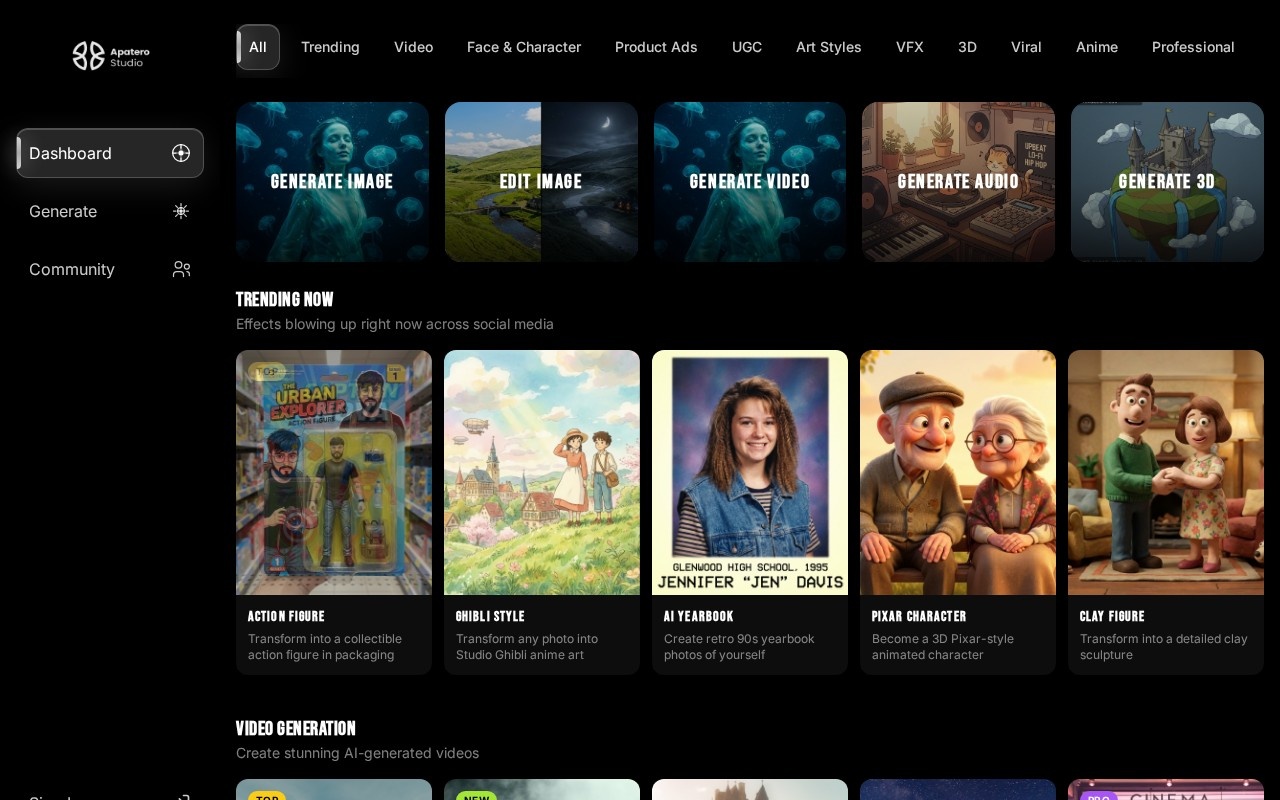
Task: Open the Generate Image card
Action: (332, 182)
